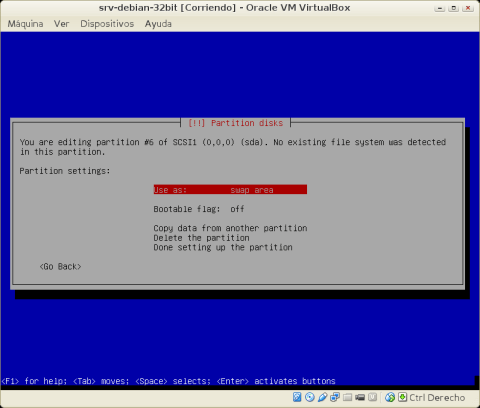Click the shared folders status icon
The image size is (480, 408).
(x=347, y=397)
